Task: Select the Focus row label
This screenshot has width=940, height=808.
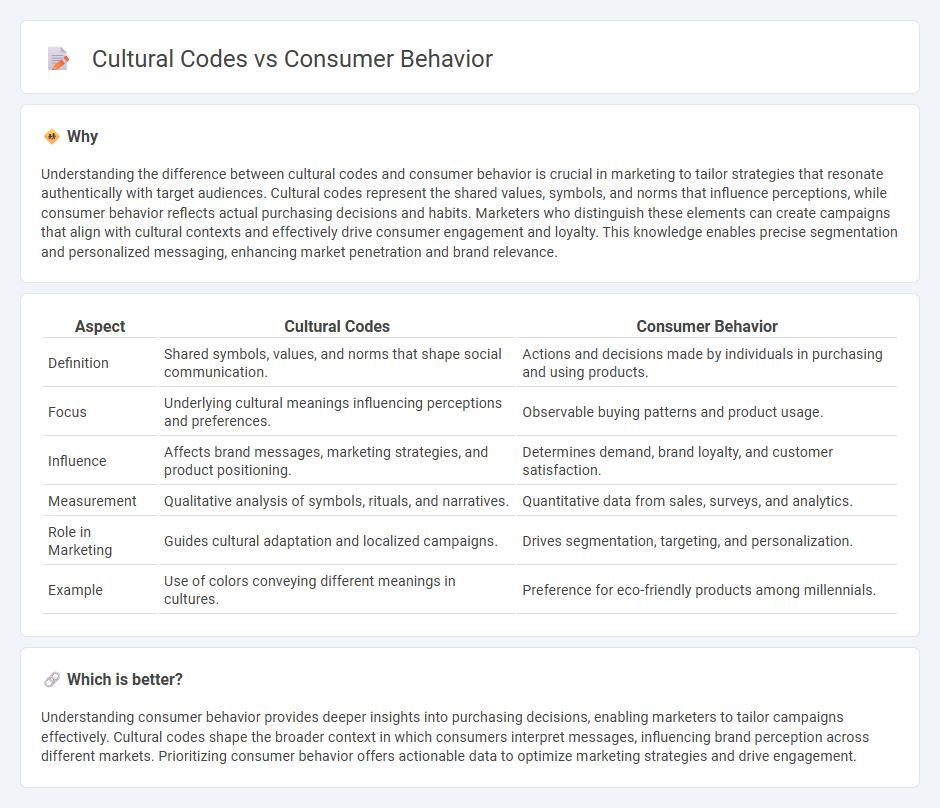Action: [x=67, y=412]
